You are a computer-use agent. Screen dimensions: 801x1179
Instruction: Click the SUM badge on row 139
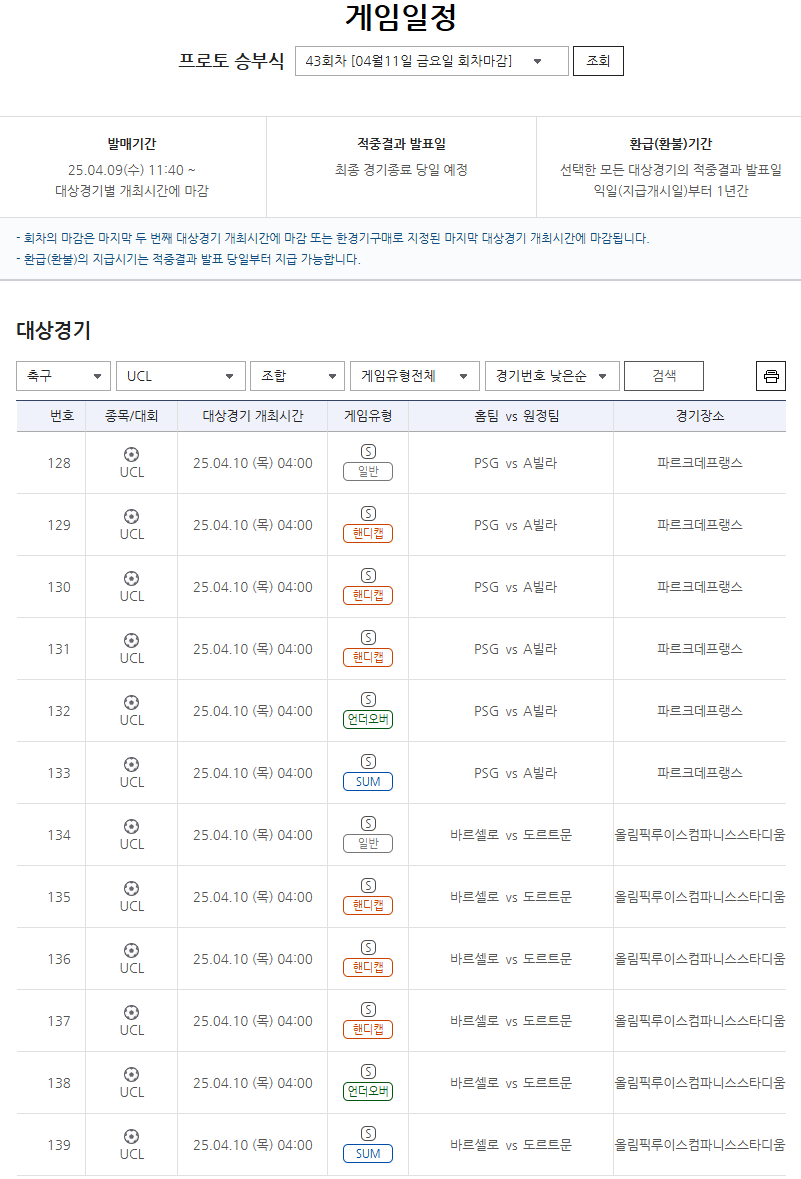[x=367, y=1152]
